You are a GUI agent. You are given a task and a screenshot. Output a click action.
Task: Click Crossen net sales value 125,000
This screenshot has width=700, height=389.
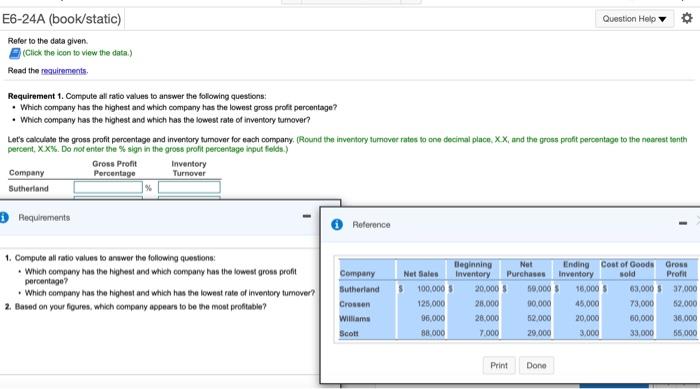coord(432,303)
